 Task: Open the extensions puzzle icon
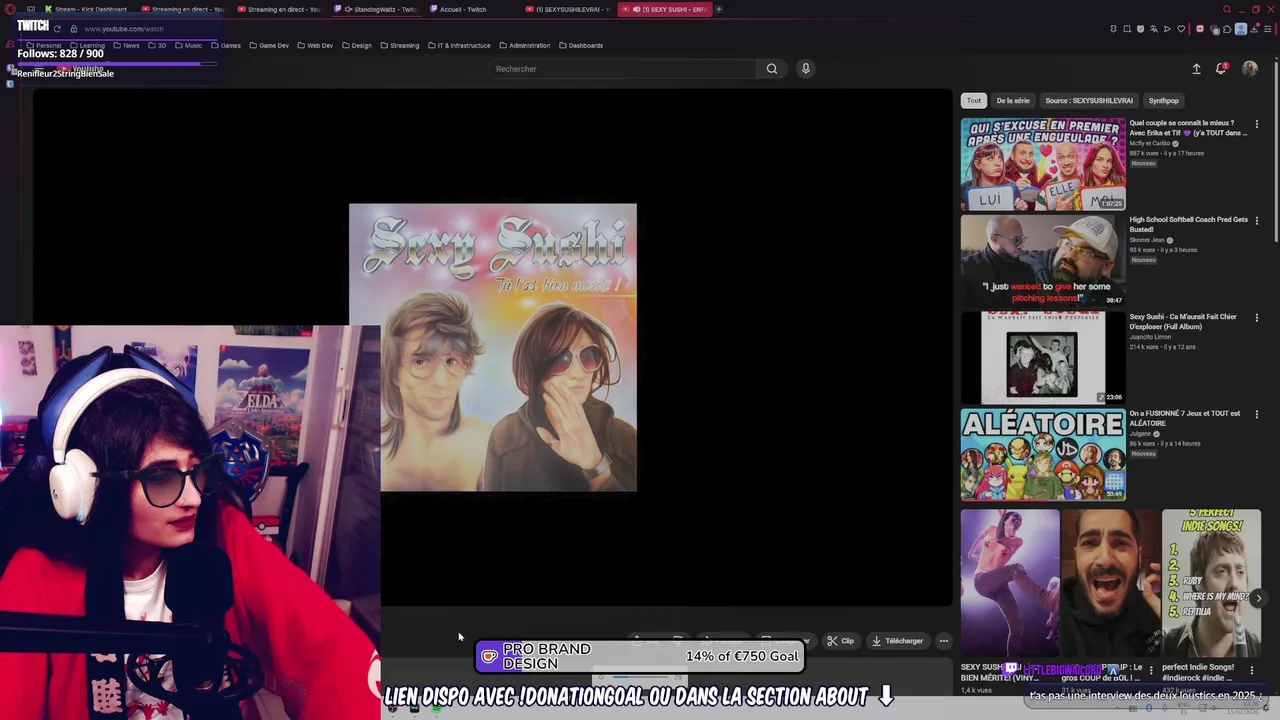[1227, 29]
